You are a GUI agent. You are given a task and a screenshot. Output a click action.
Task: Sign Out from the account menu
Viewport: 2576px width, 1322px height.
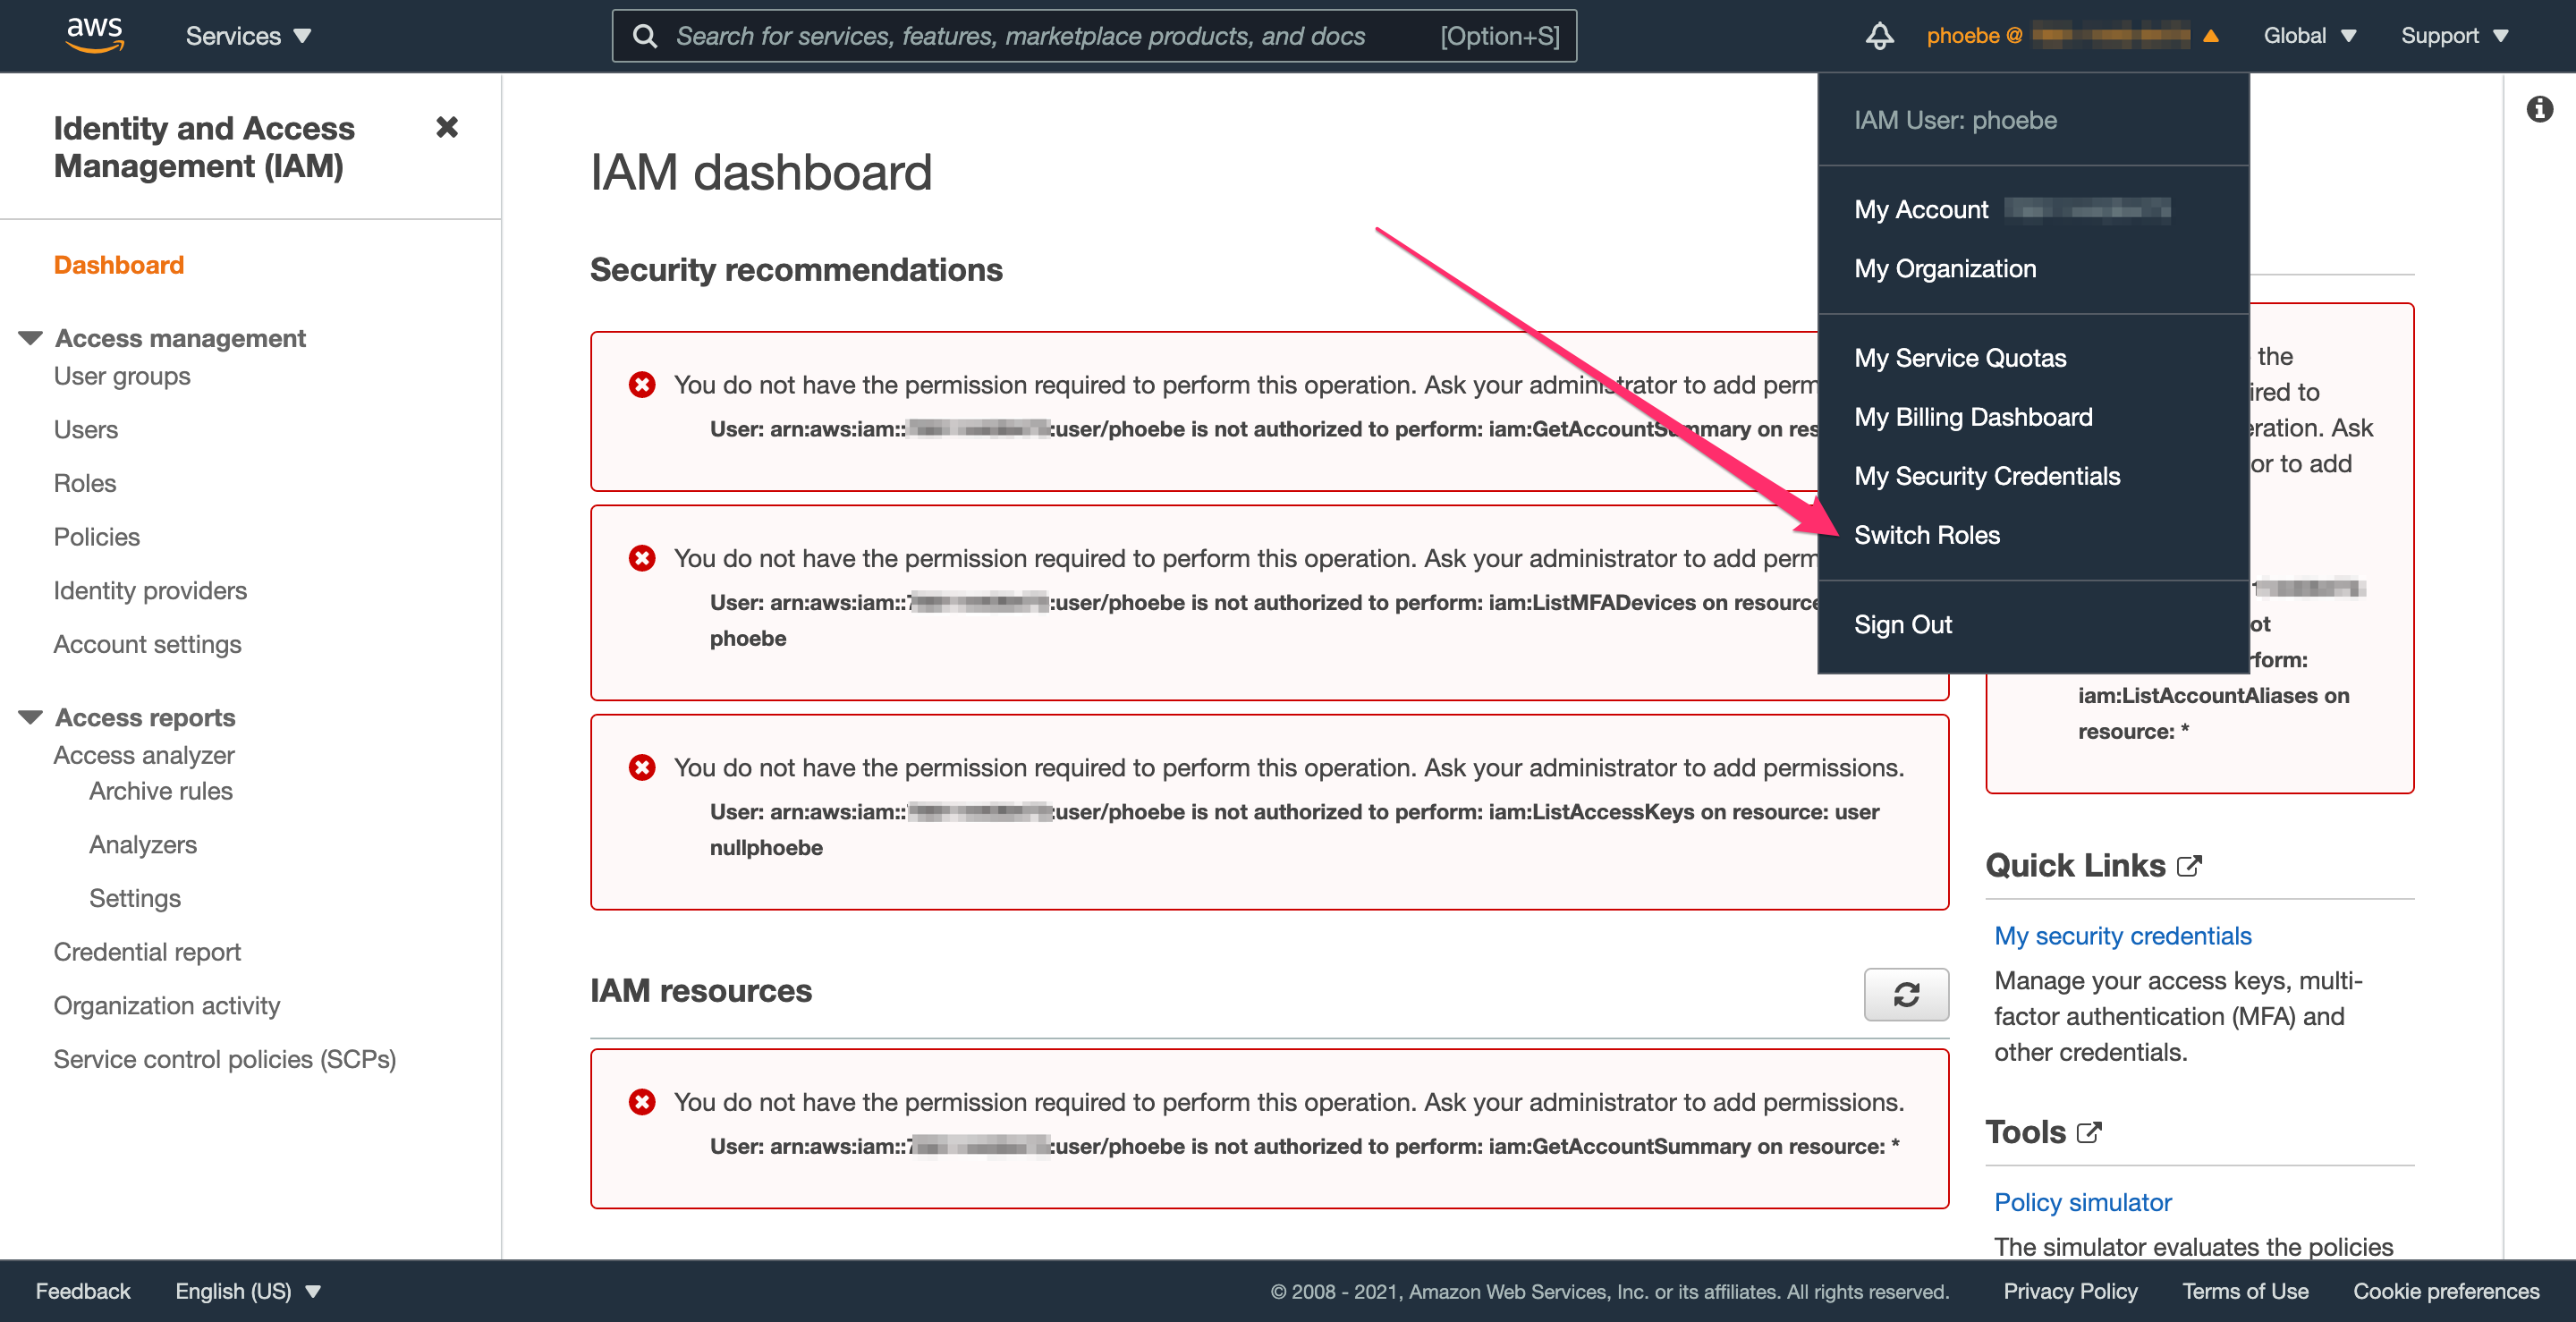point(1903,624)
